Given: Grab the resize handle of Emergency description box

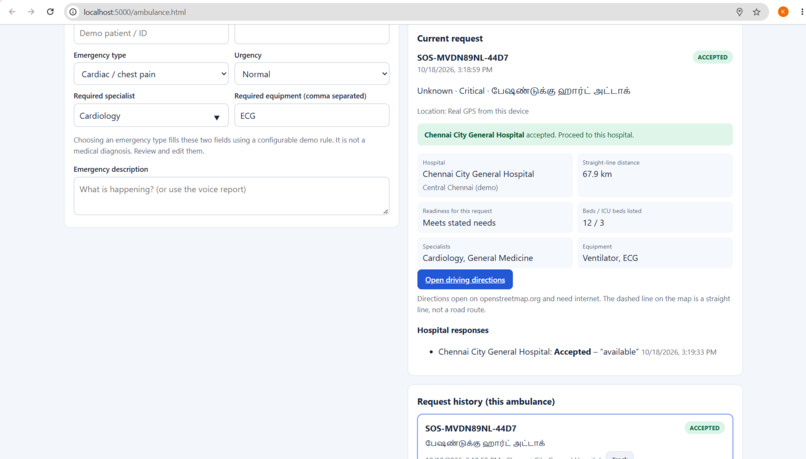Looking at the screenshot, I should (386, 211).
